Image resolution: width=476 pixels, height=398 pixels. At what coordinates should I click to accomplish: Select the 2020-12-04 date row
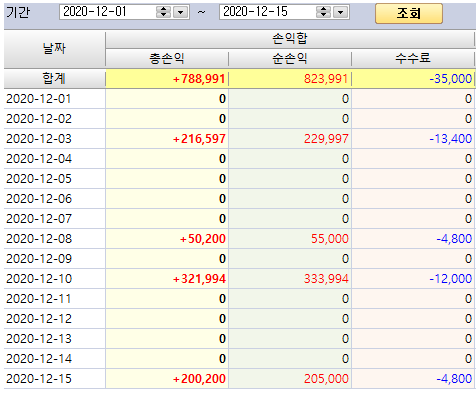pos(54,159)
